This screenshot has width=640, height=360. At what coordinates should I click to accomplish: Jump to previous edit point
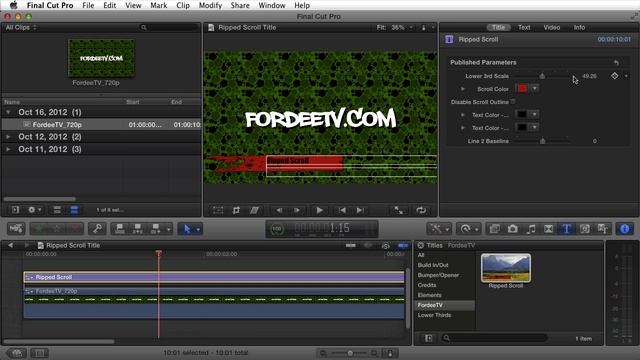(x=342, y=210)
